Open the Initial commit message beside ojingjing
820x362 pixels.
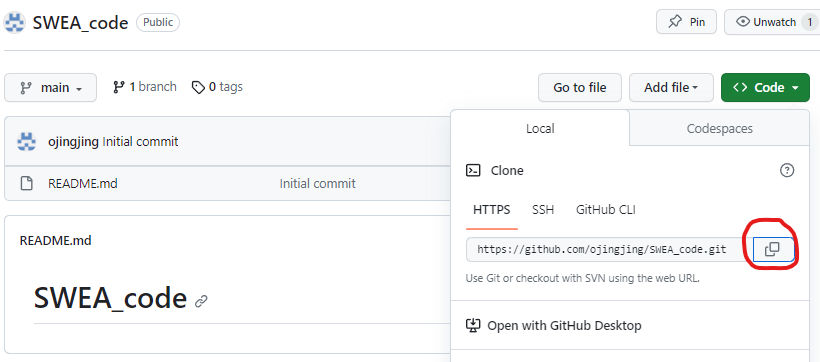point(140,142)
